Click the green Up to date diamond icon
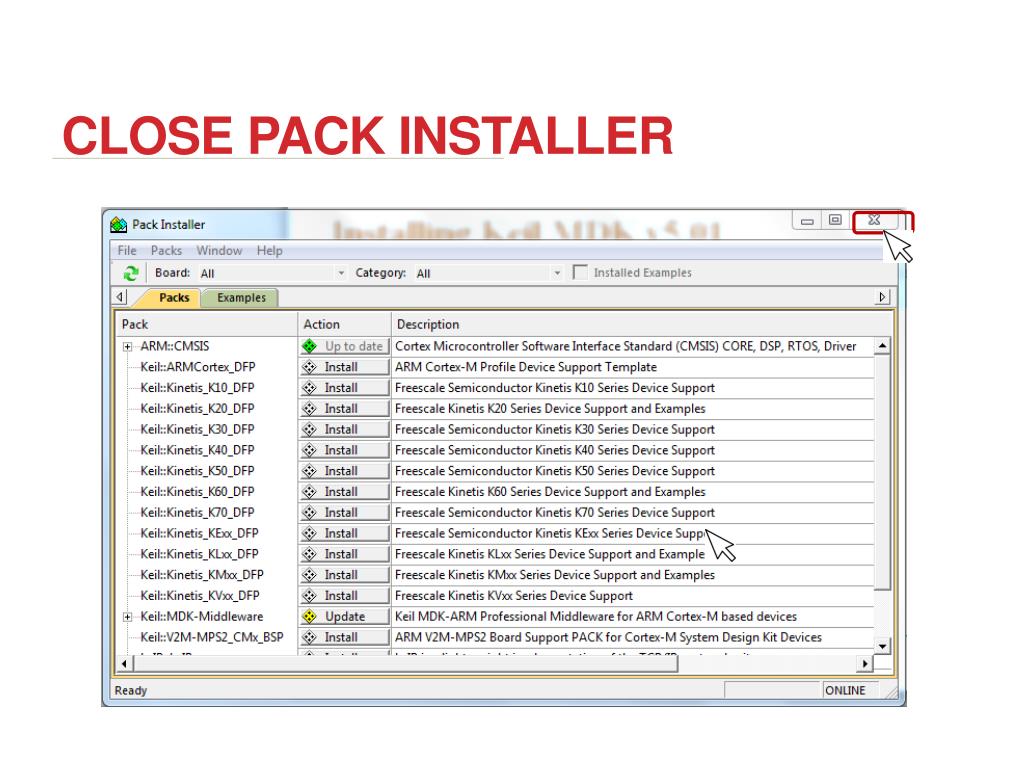The width and height of the screenshot is (1024, 768). point(310,346)
